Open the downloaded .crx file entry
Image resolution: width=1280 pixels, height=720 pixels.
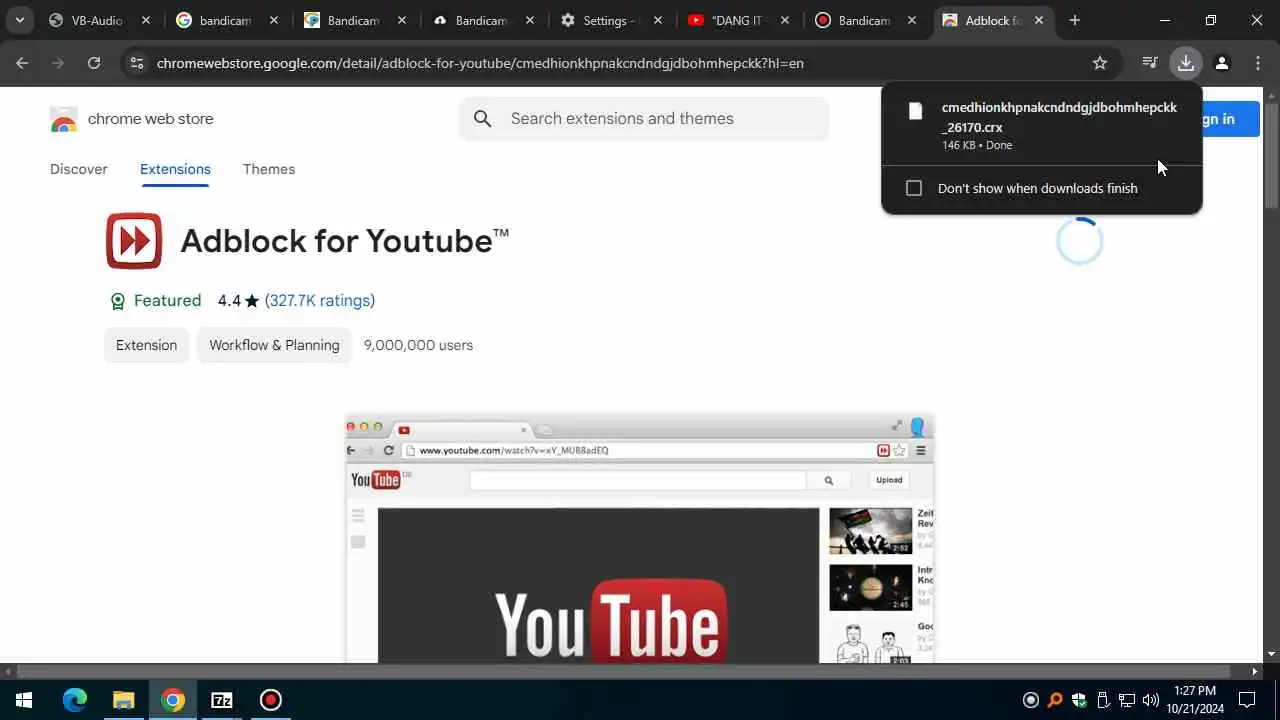1041,125
